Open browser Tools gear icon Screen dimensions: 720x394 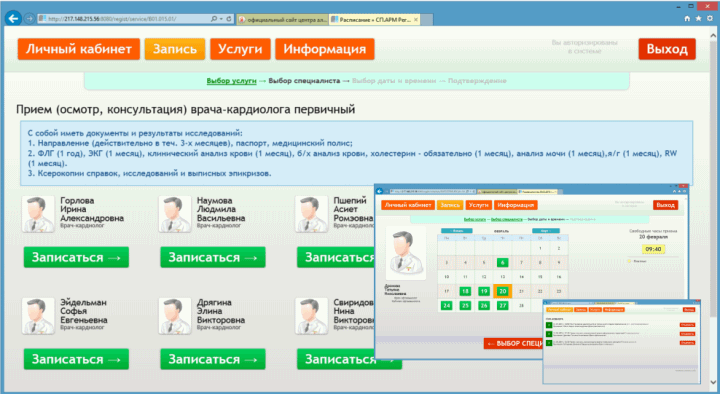click(709, 18)
